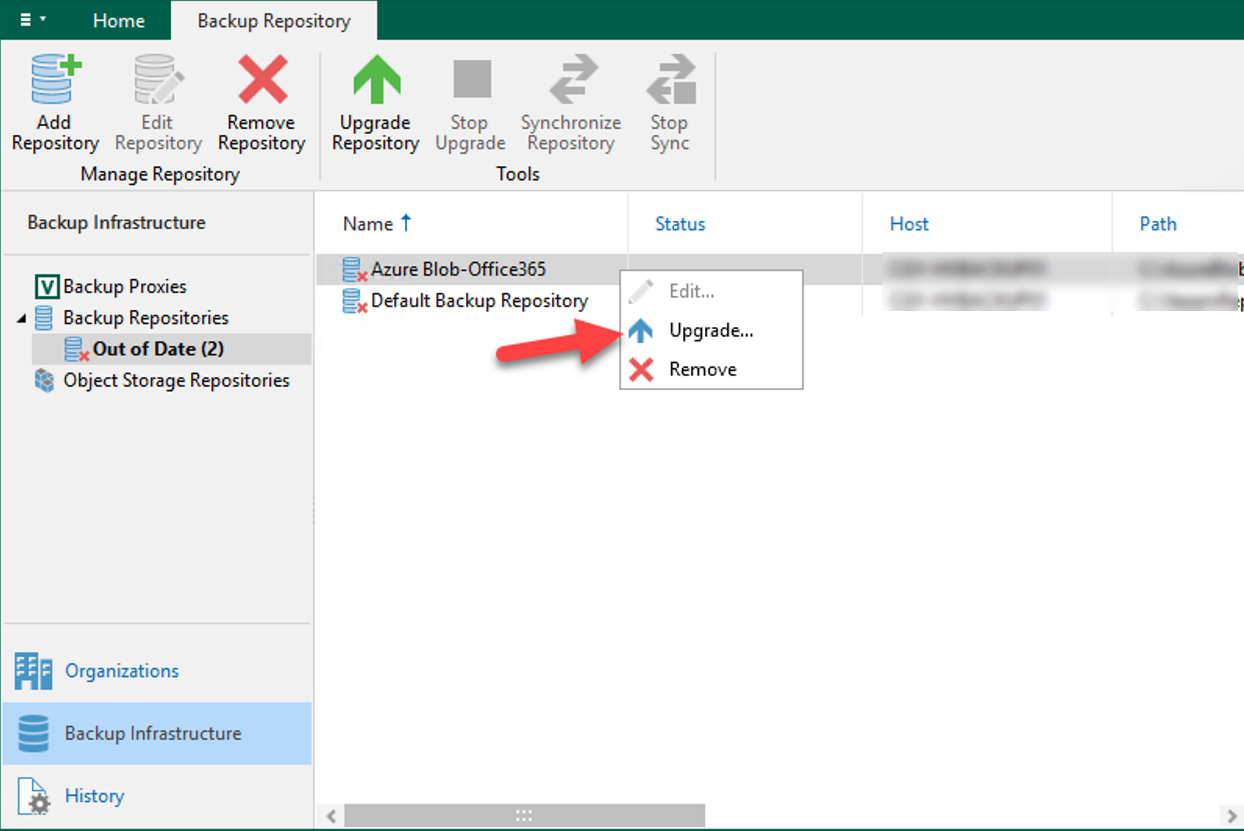Click the Remove Repository red X icon
This screenshot has height=831, width=1244.
(261, 82)
